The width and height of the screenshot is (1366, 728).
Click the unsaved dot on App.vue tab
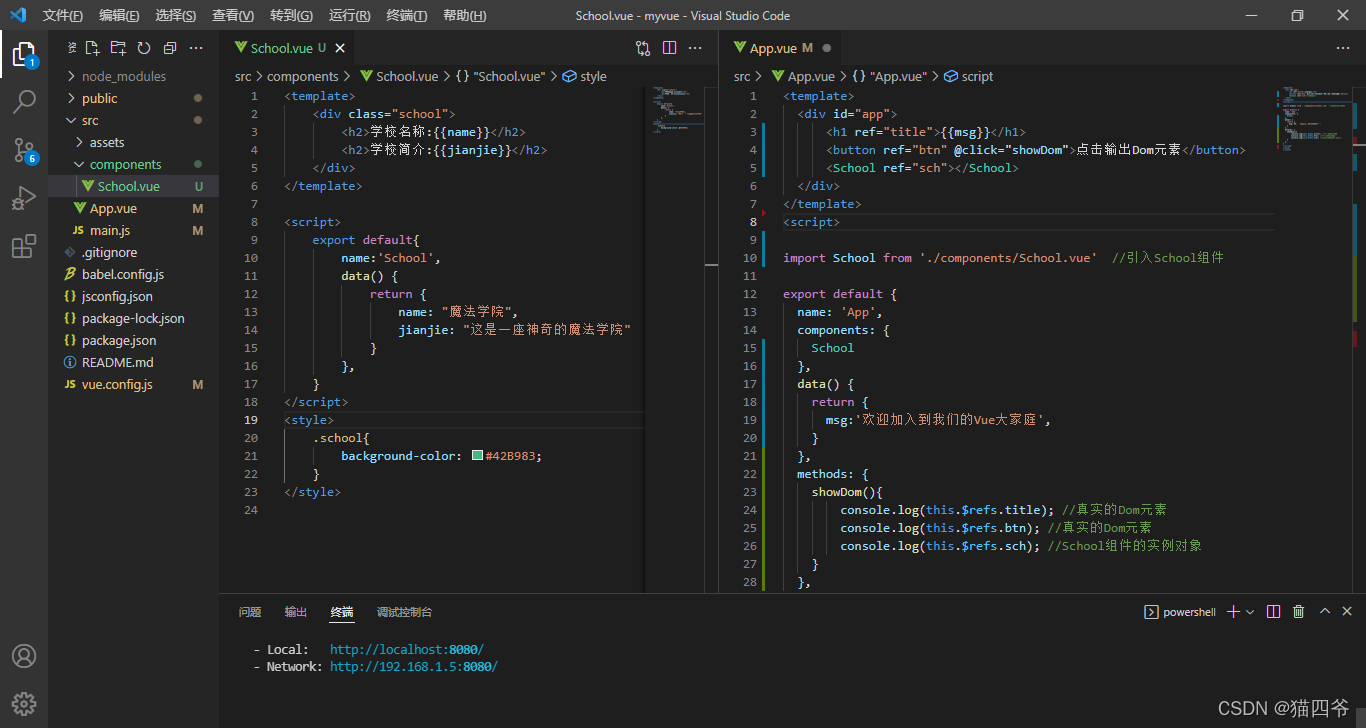(x=827, y=48)
